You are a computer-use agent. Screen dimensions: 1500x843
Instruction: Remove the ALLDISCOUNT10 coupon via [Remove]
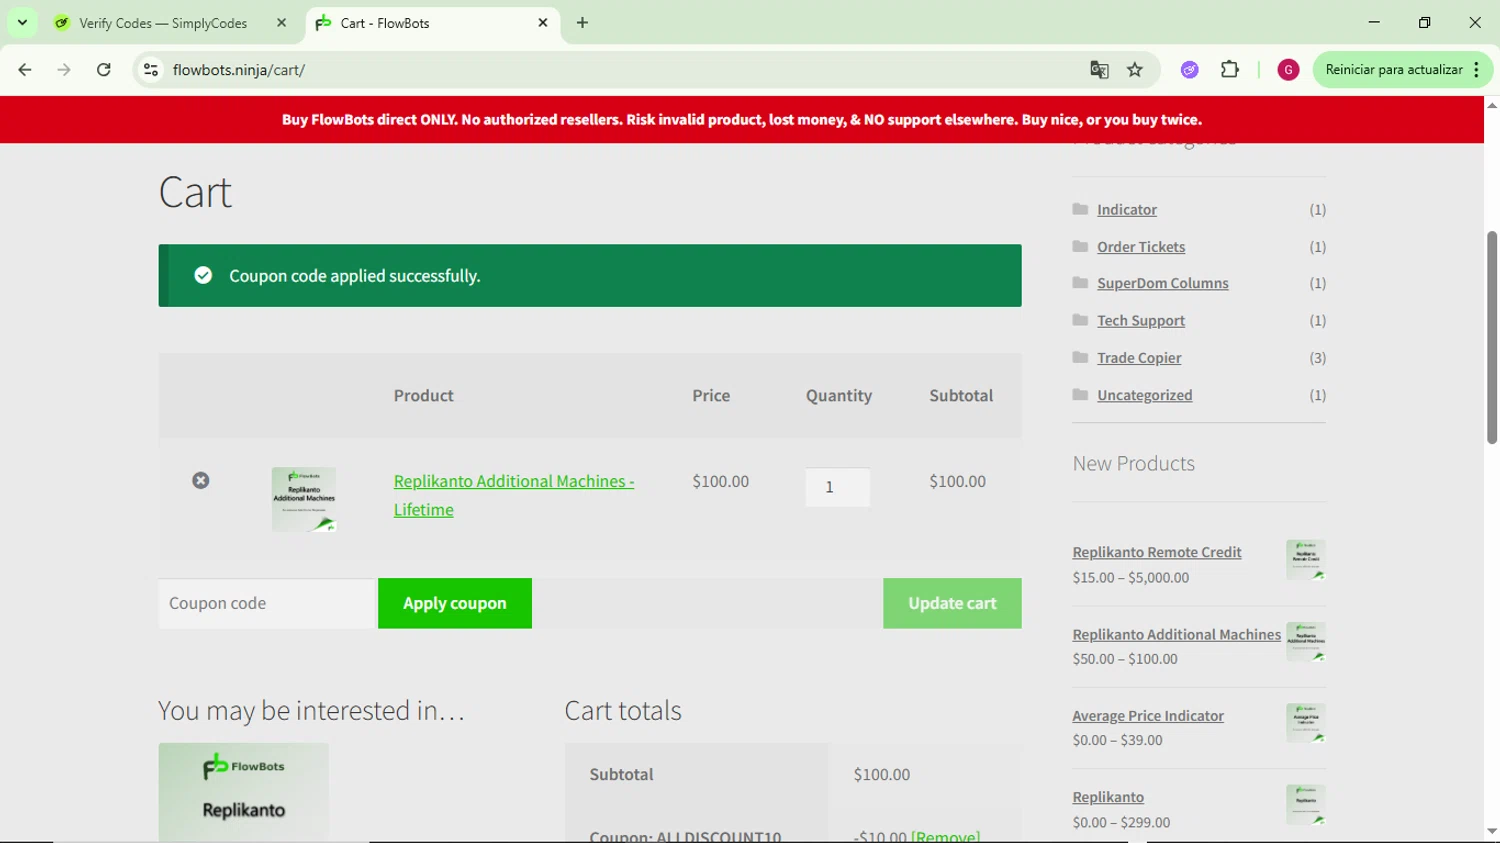[945, 837]
